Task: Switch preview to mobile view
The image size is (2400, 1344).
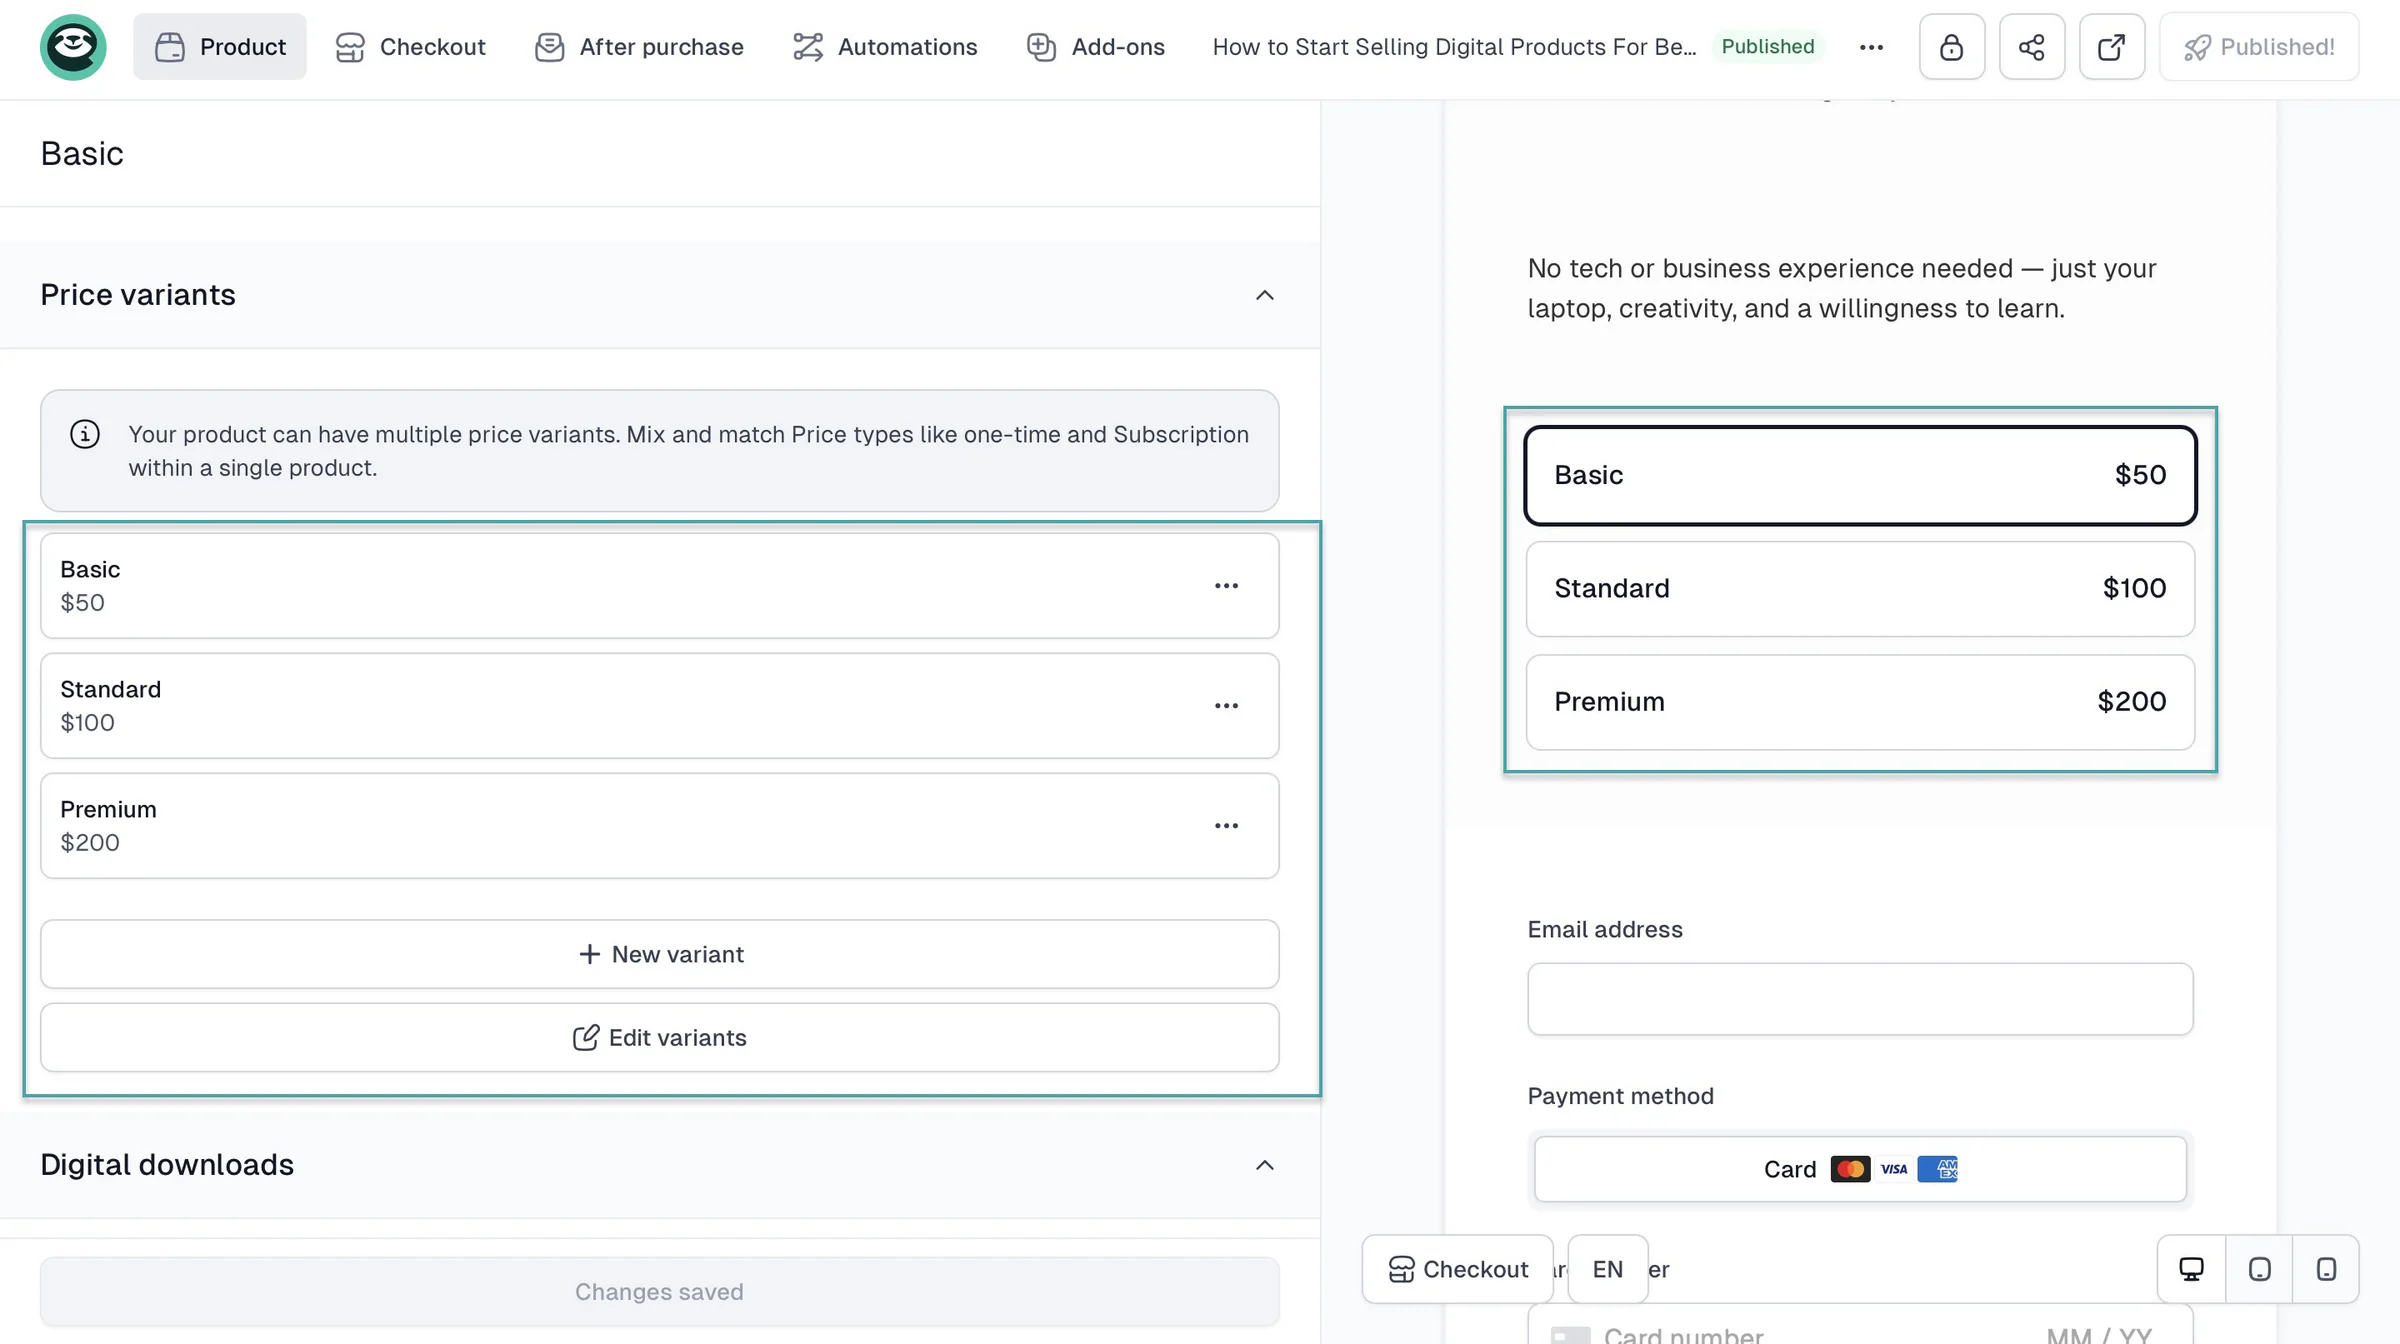Action: click(x=2326, y=1269)
